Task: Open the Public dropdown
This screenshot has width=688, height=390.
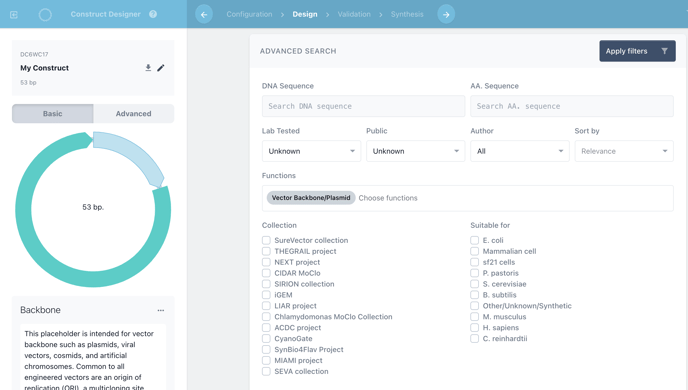Action: (416, 151)
